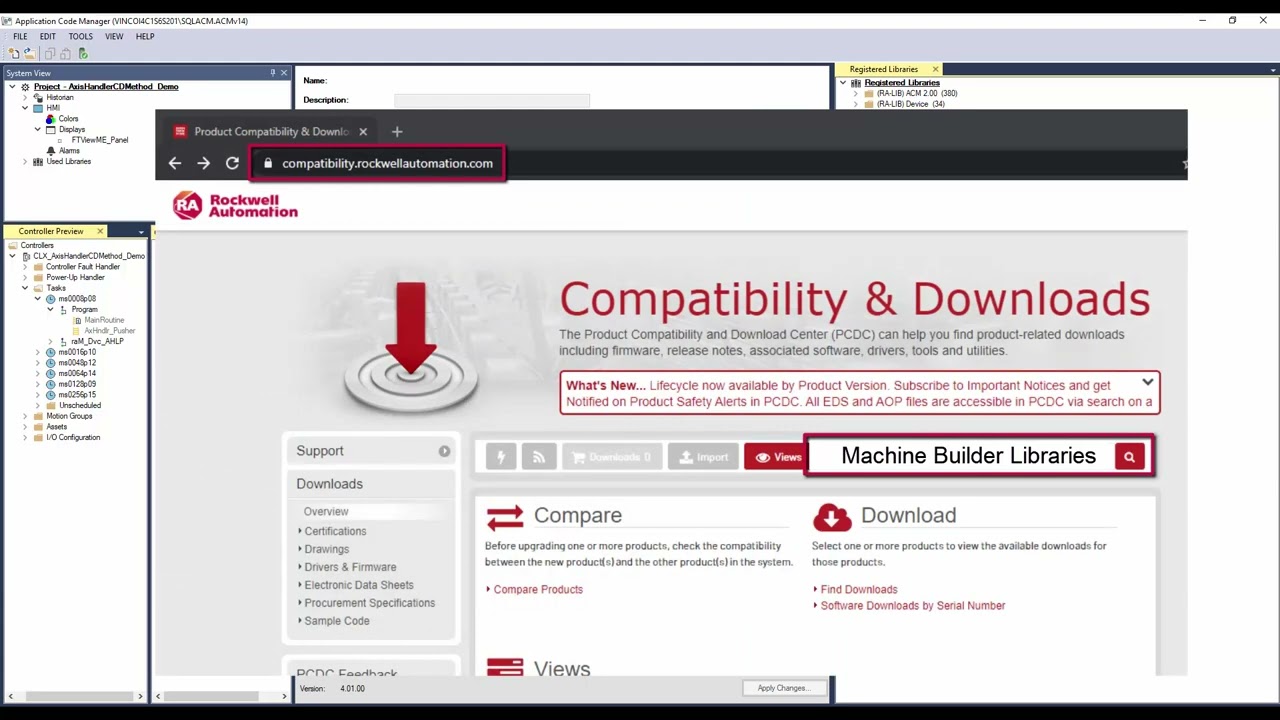Select the raM_Dvc_AHLP program
The image size is (1280, 720).
(x=97, y=341)
